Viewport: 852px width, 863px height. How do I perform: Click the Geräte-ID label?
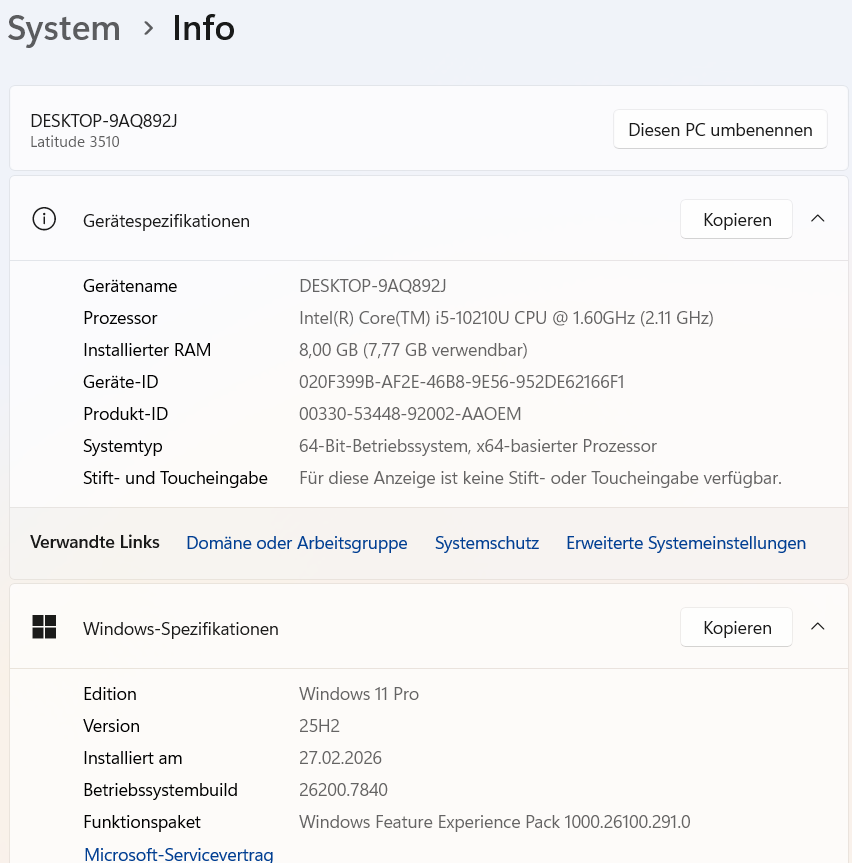tap(121, 382)
